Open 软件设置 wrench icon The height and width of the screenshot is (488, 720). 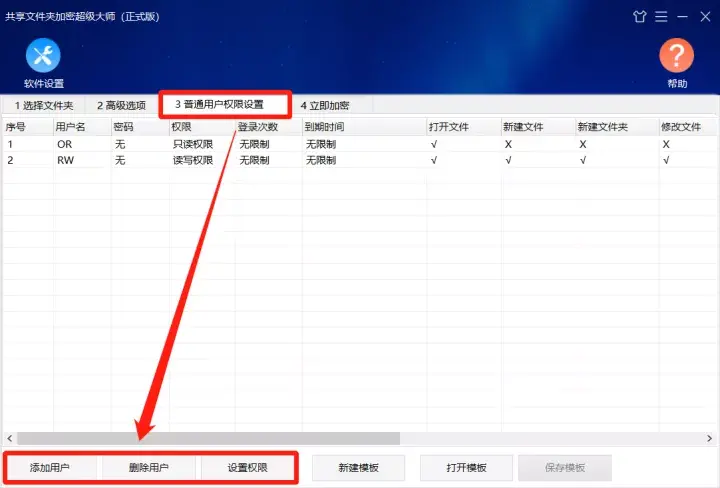tap(43, 56)
